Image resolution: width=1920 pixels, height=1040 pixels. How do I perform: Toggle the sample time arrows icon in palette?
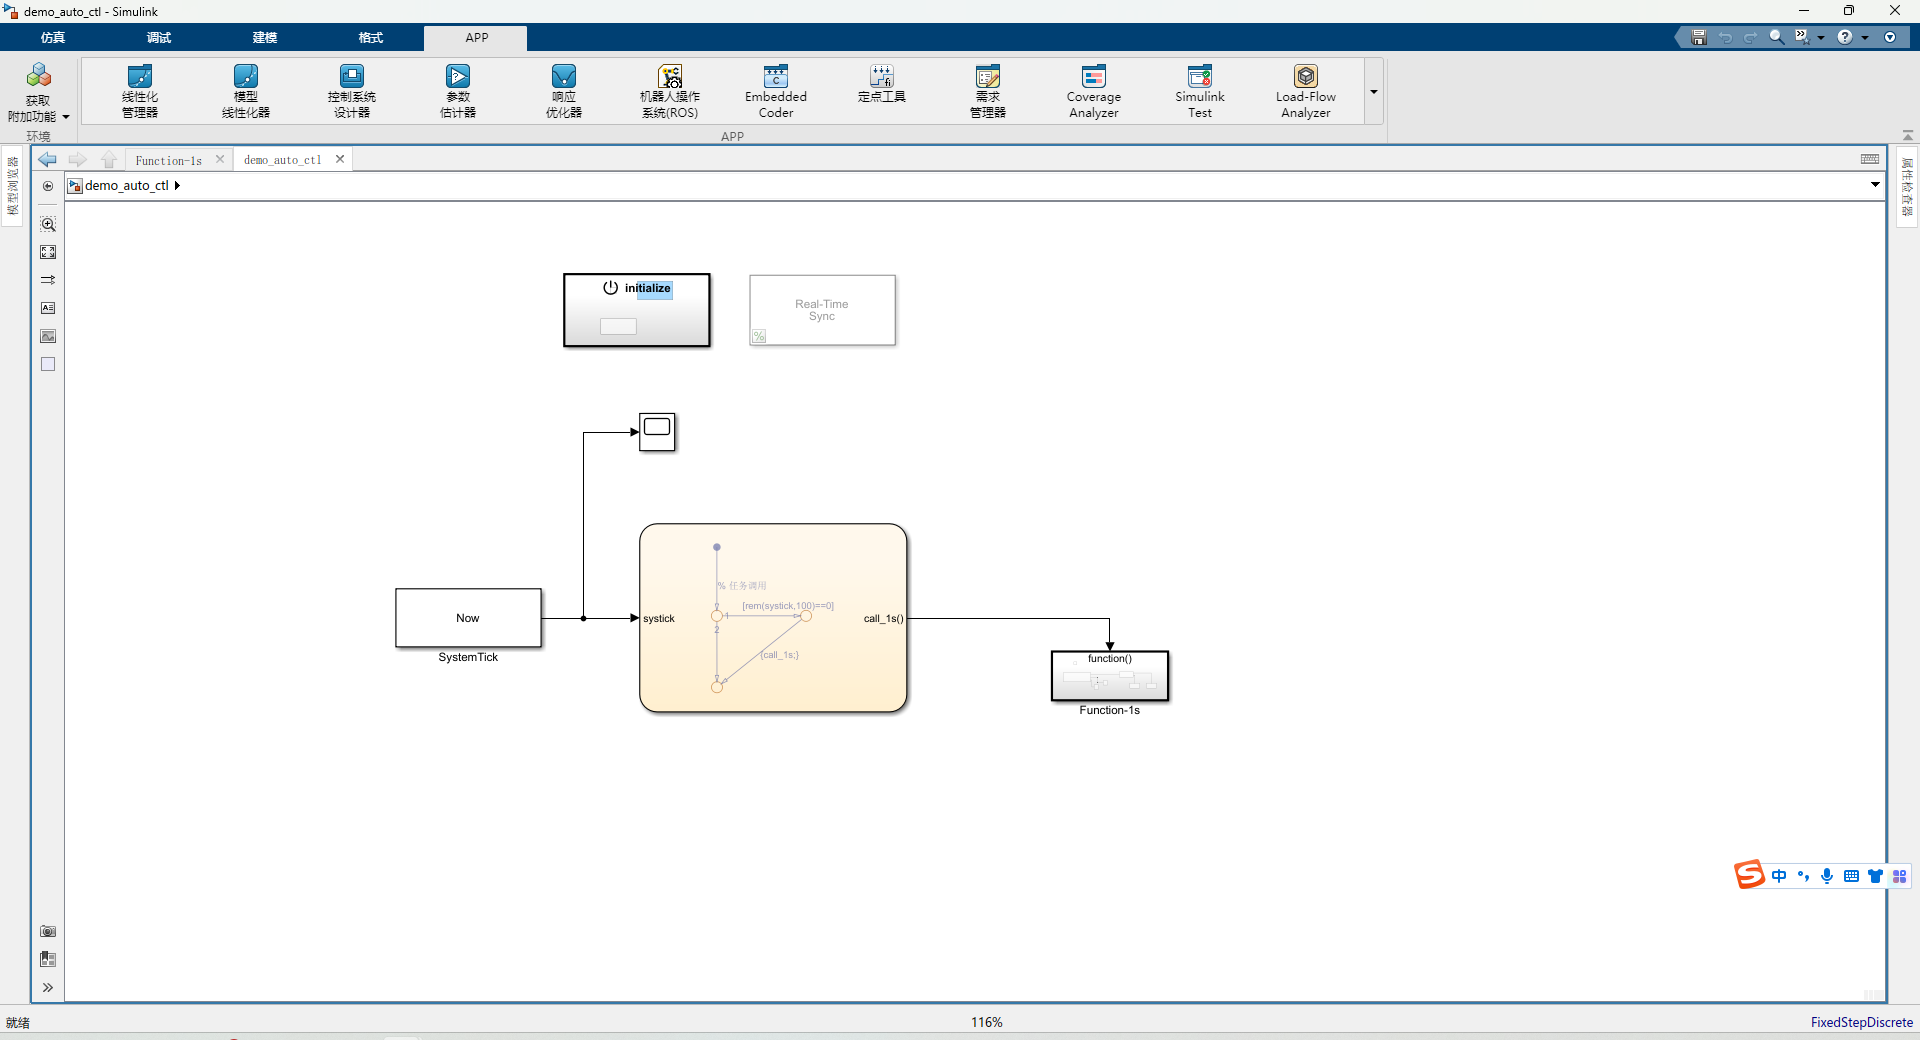[x=48, y=280]
